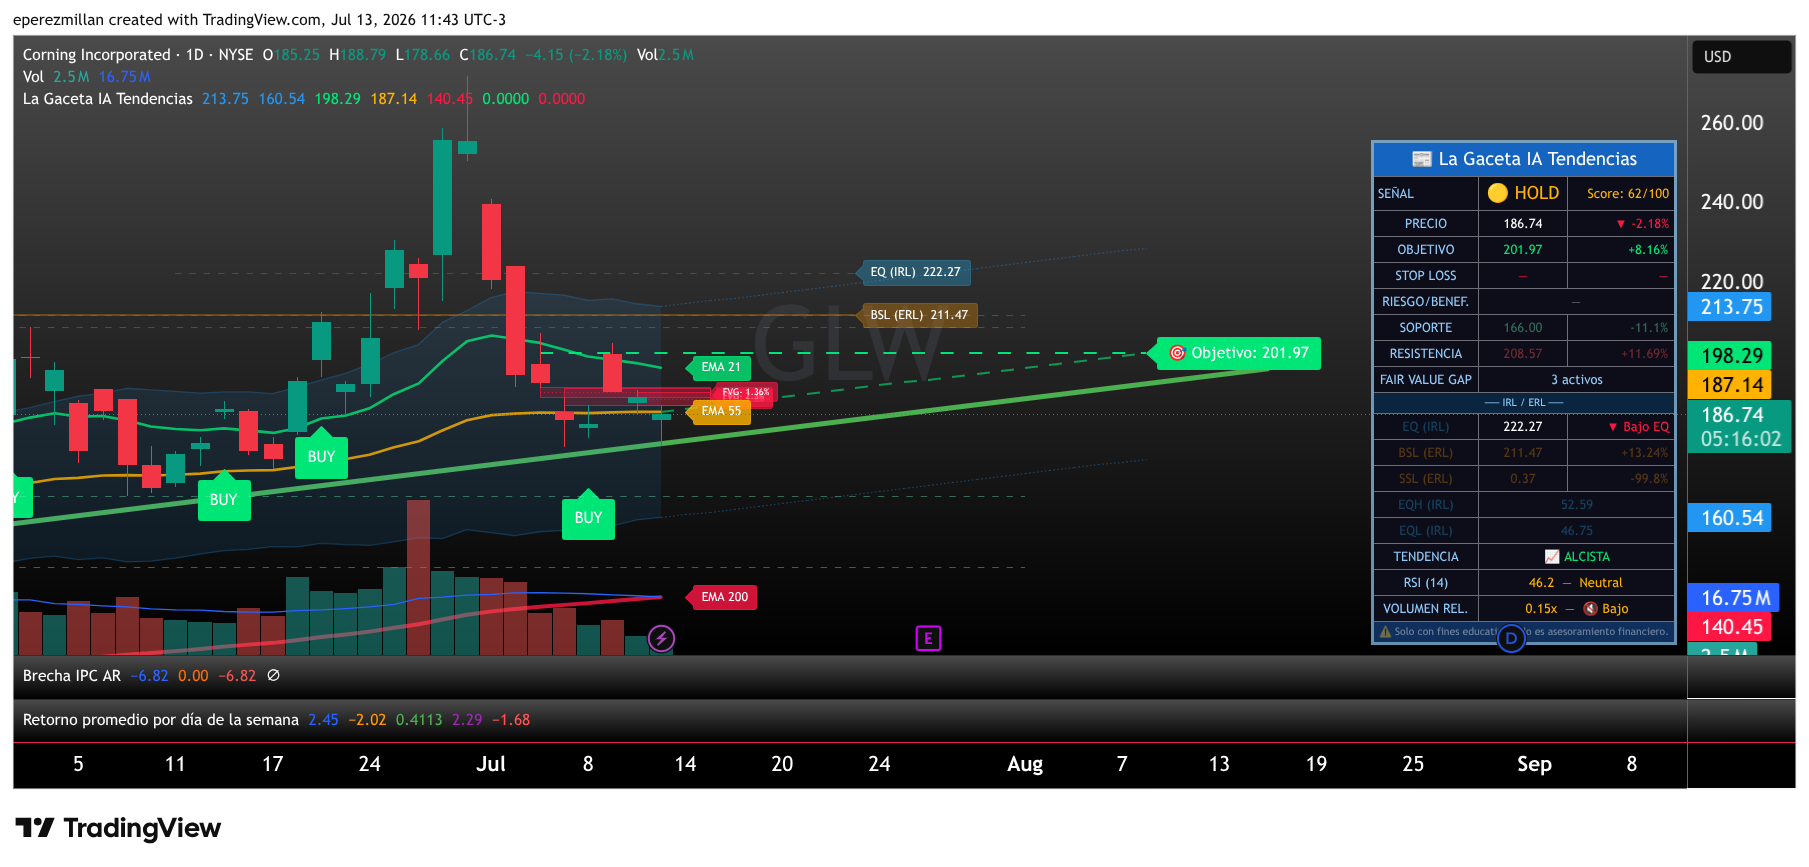Click the 20 date on the time axis
Image resolution: width=1809 pixels, height=867 pixels.
(x=782, y=764)
